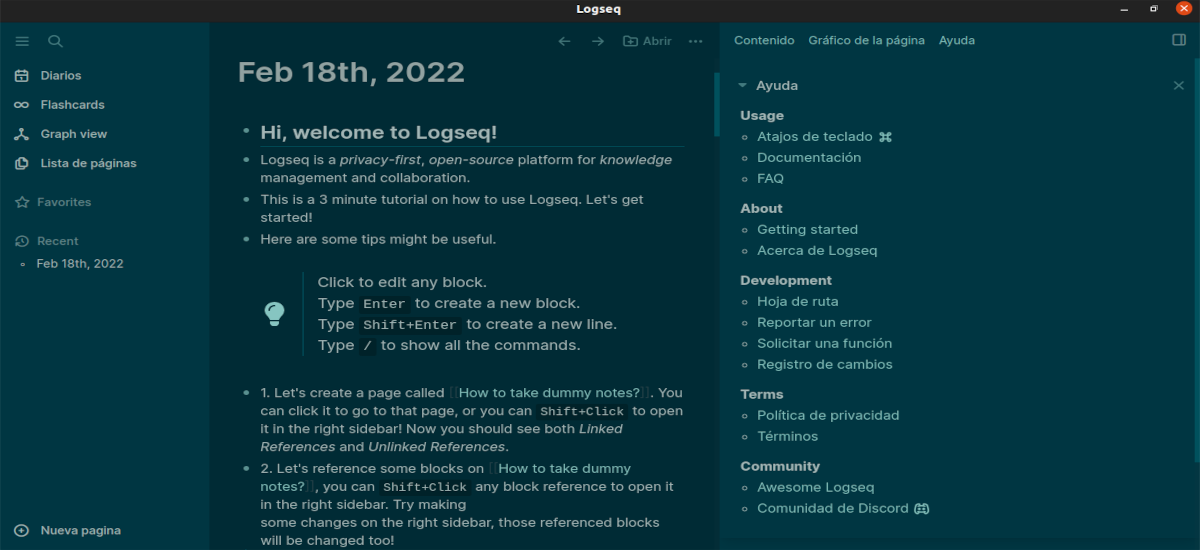Open the FAQ link
Viewport: 1200px width, 550px height.
[770, 179]
